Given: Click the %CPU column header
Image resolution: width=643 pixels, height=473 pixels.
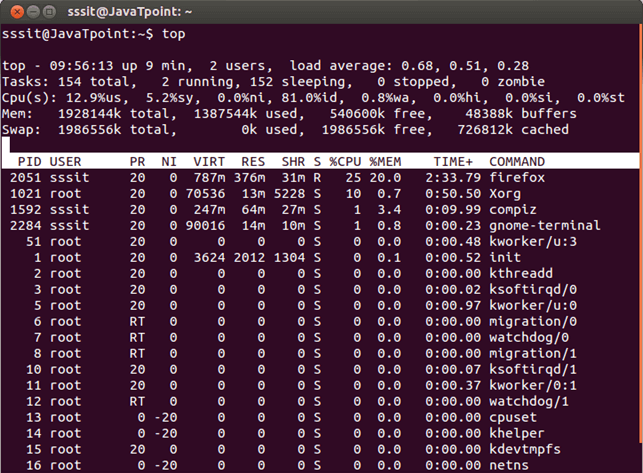Looking at the screenshot, I should (x=345, y=162).
